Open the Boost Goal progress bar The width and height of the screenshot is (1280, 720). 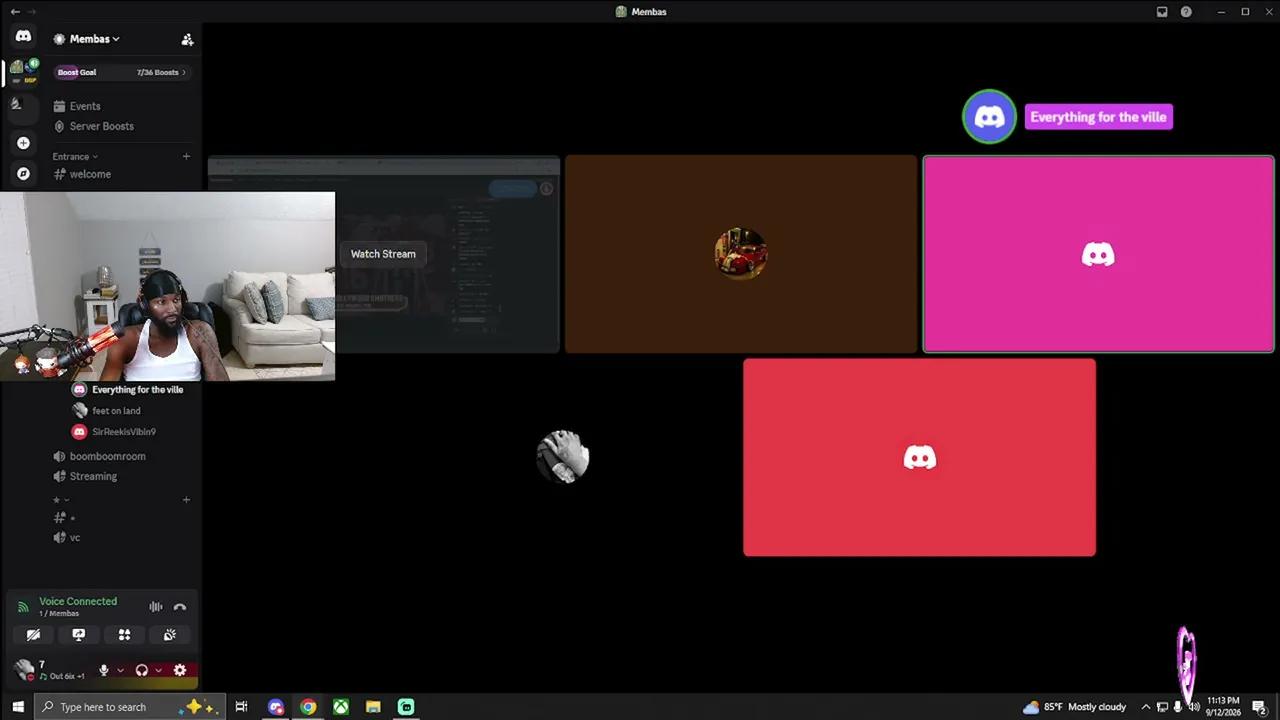[121, 72]
